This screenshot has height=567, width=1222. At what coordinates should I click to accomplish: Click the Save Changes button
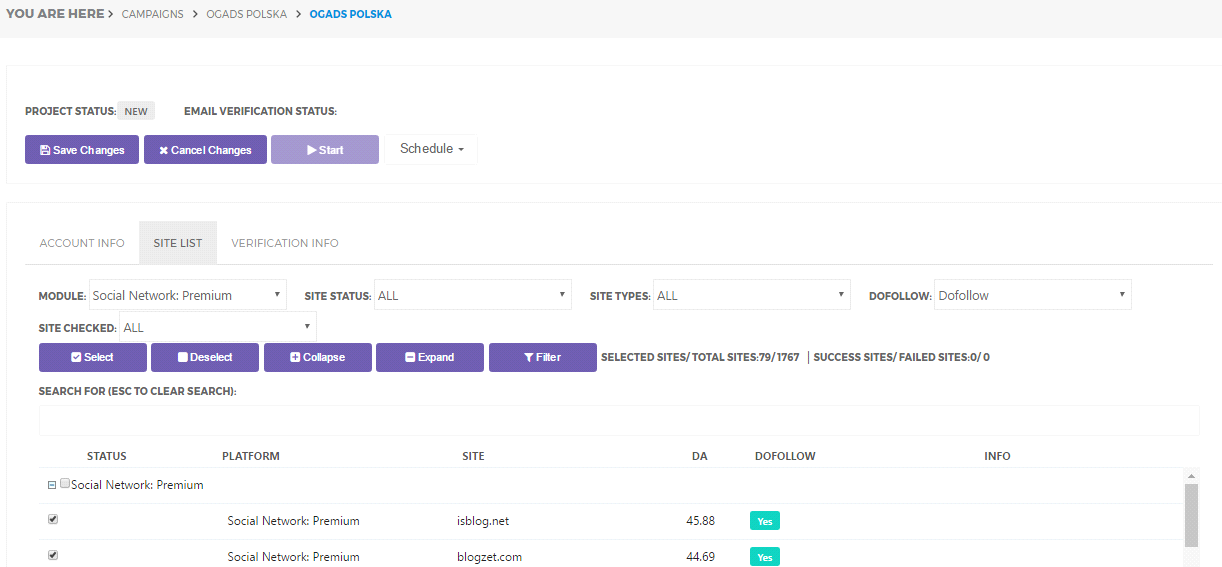(82, 150)
